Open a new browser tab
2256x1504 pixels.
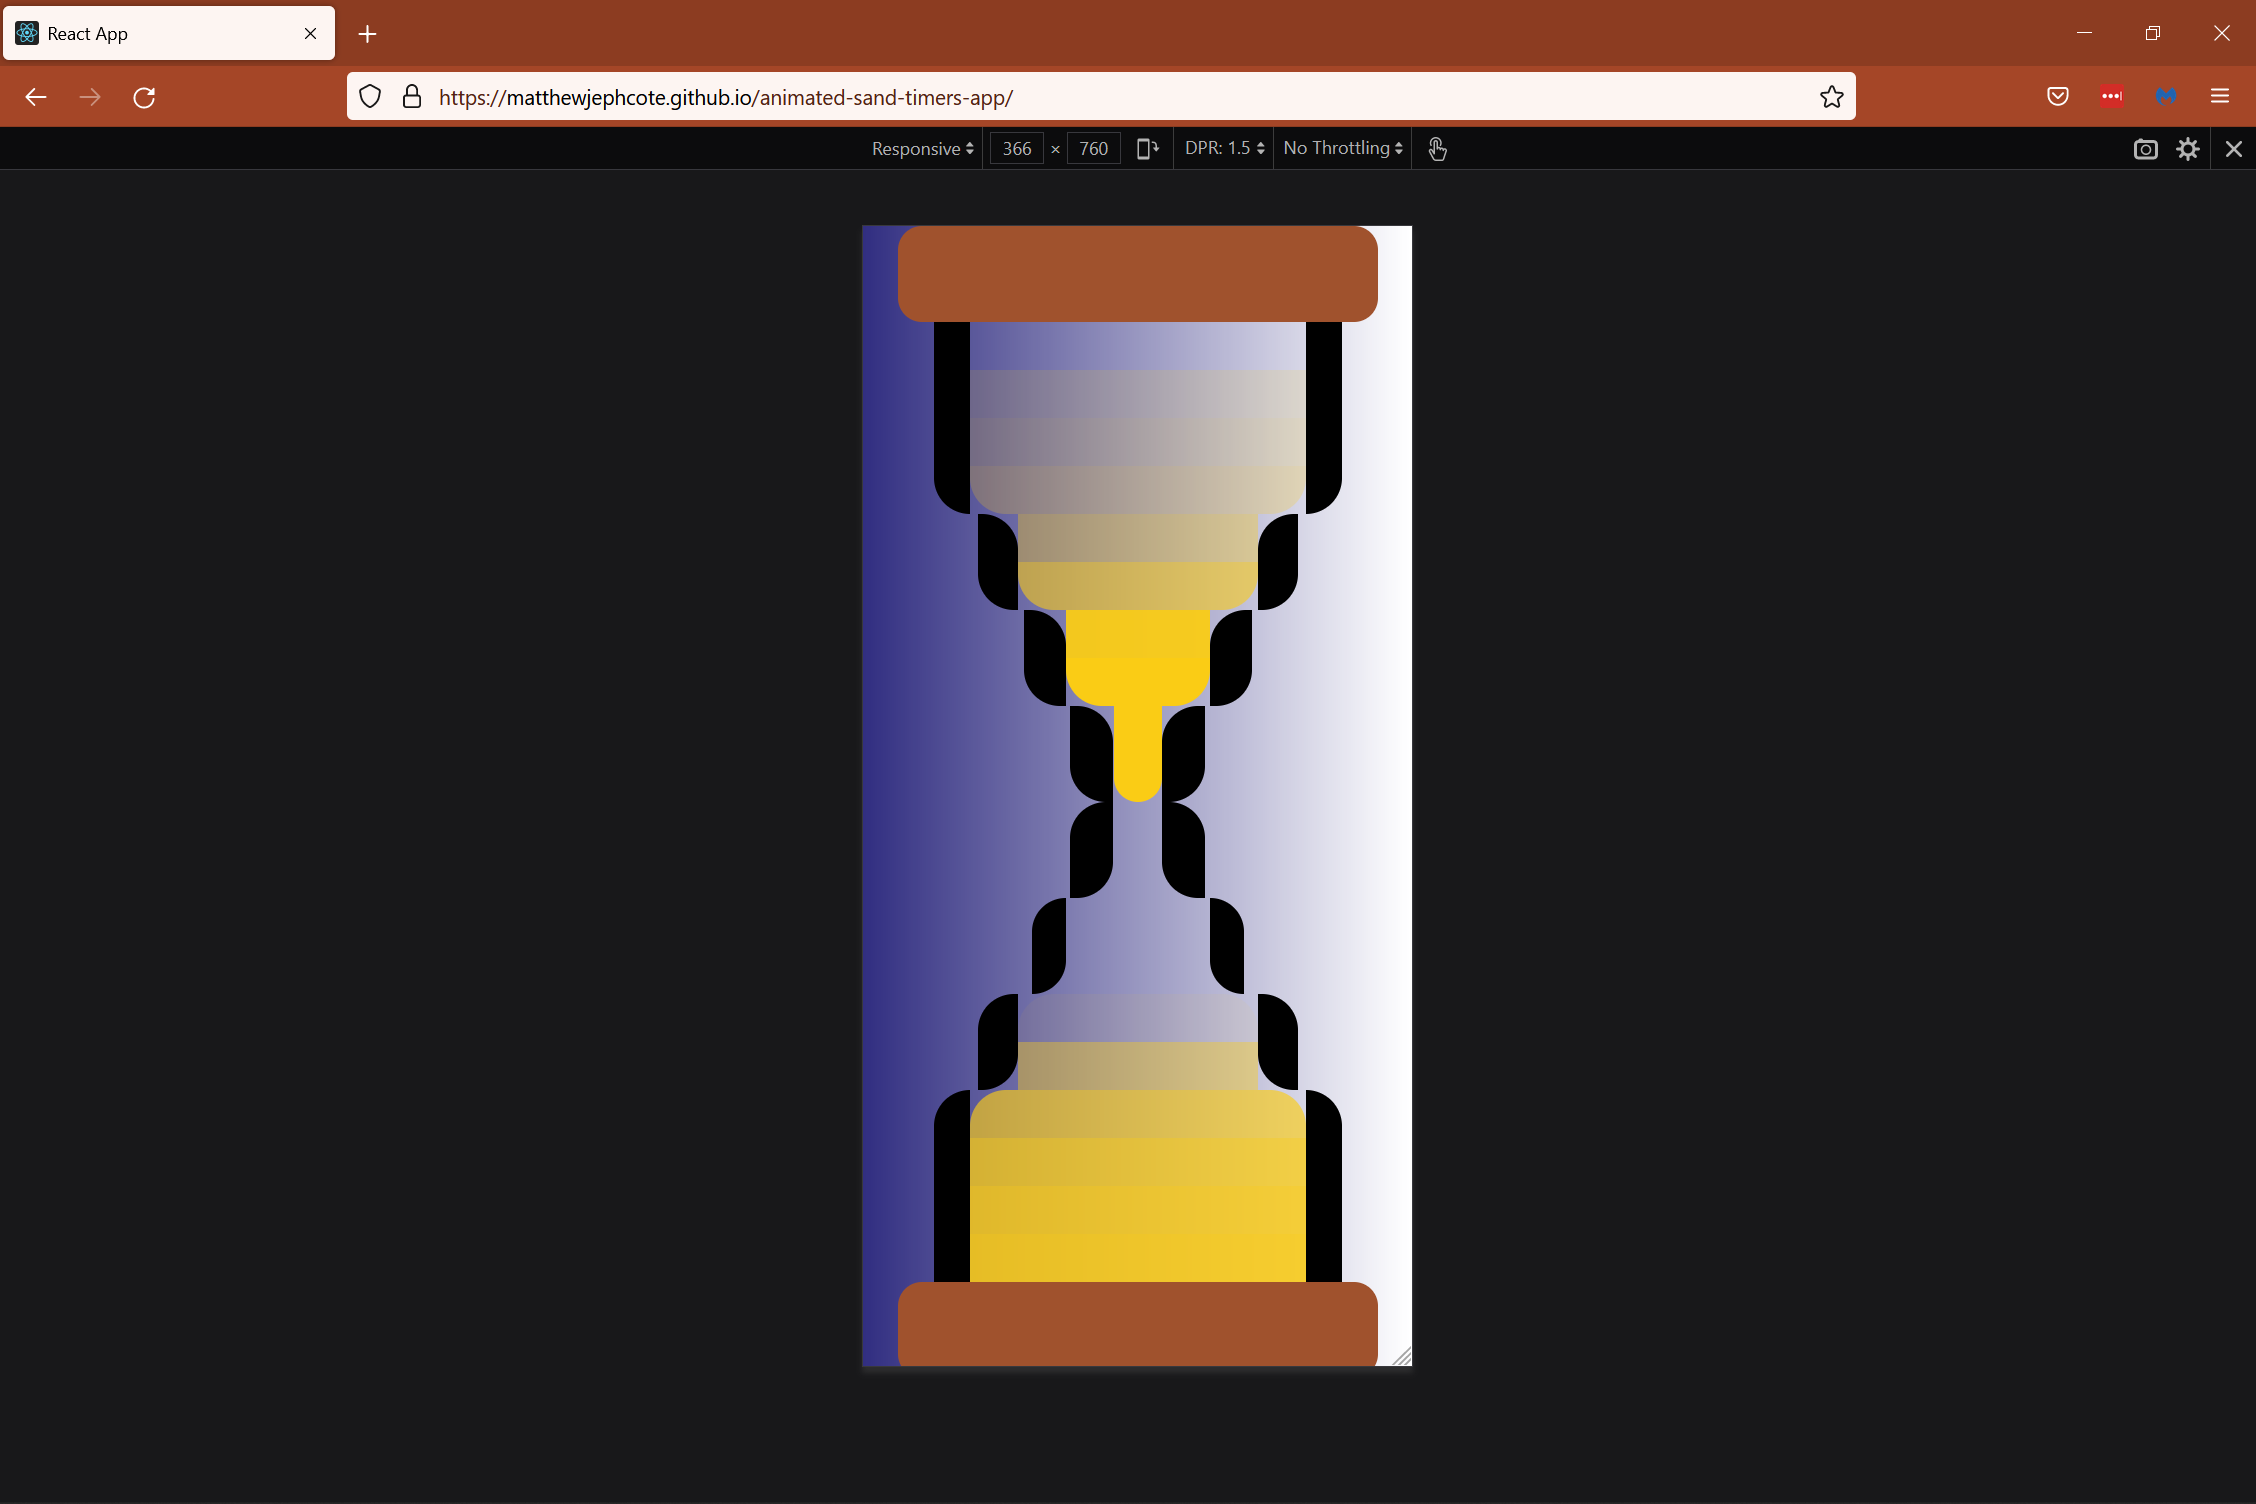point(367,33)
